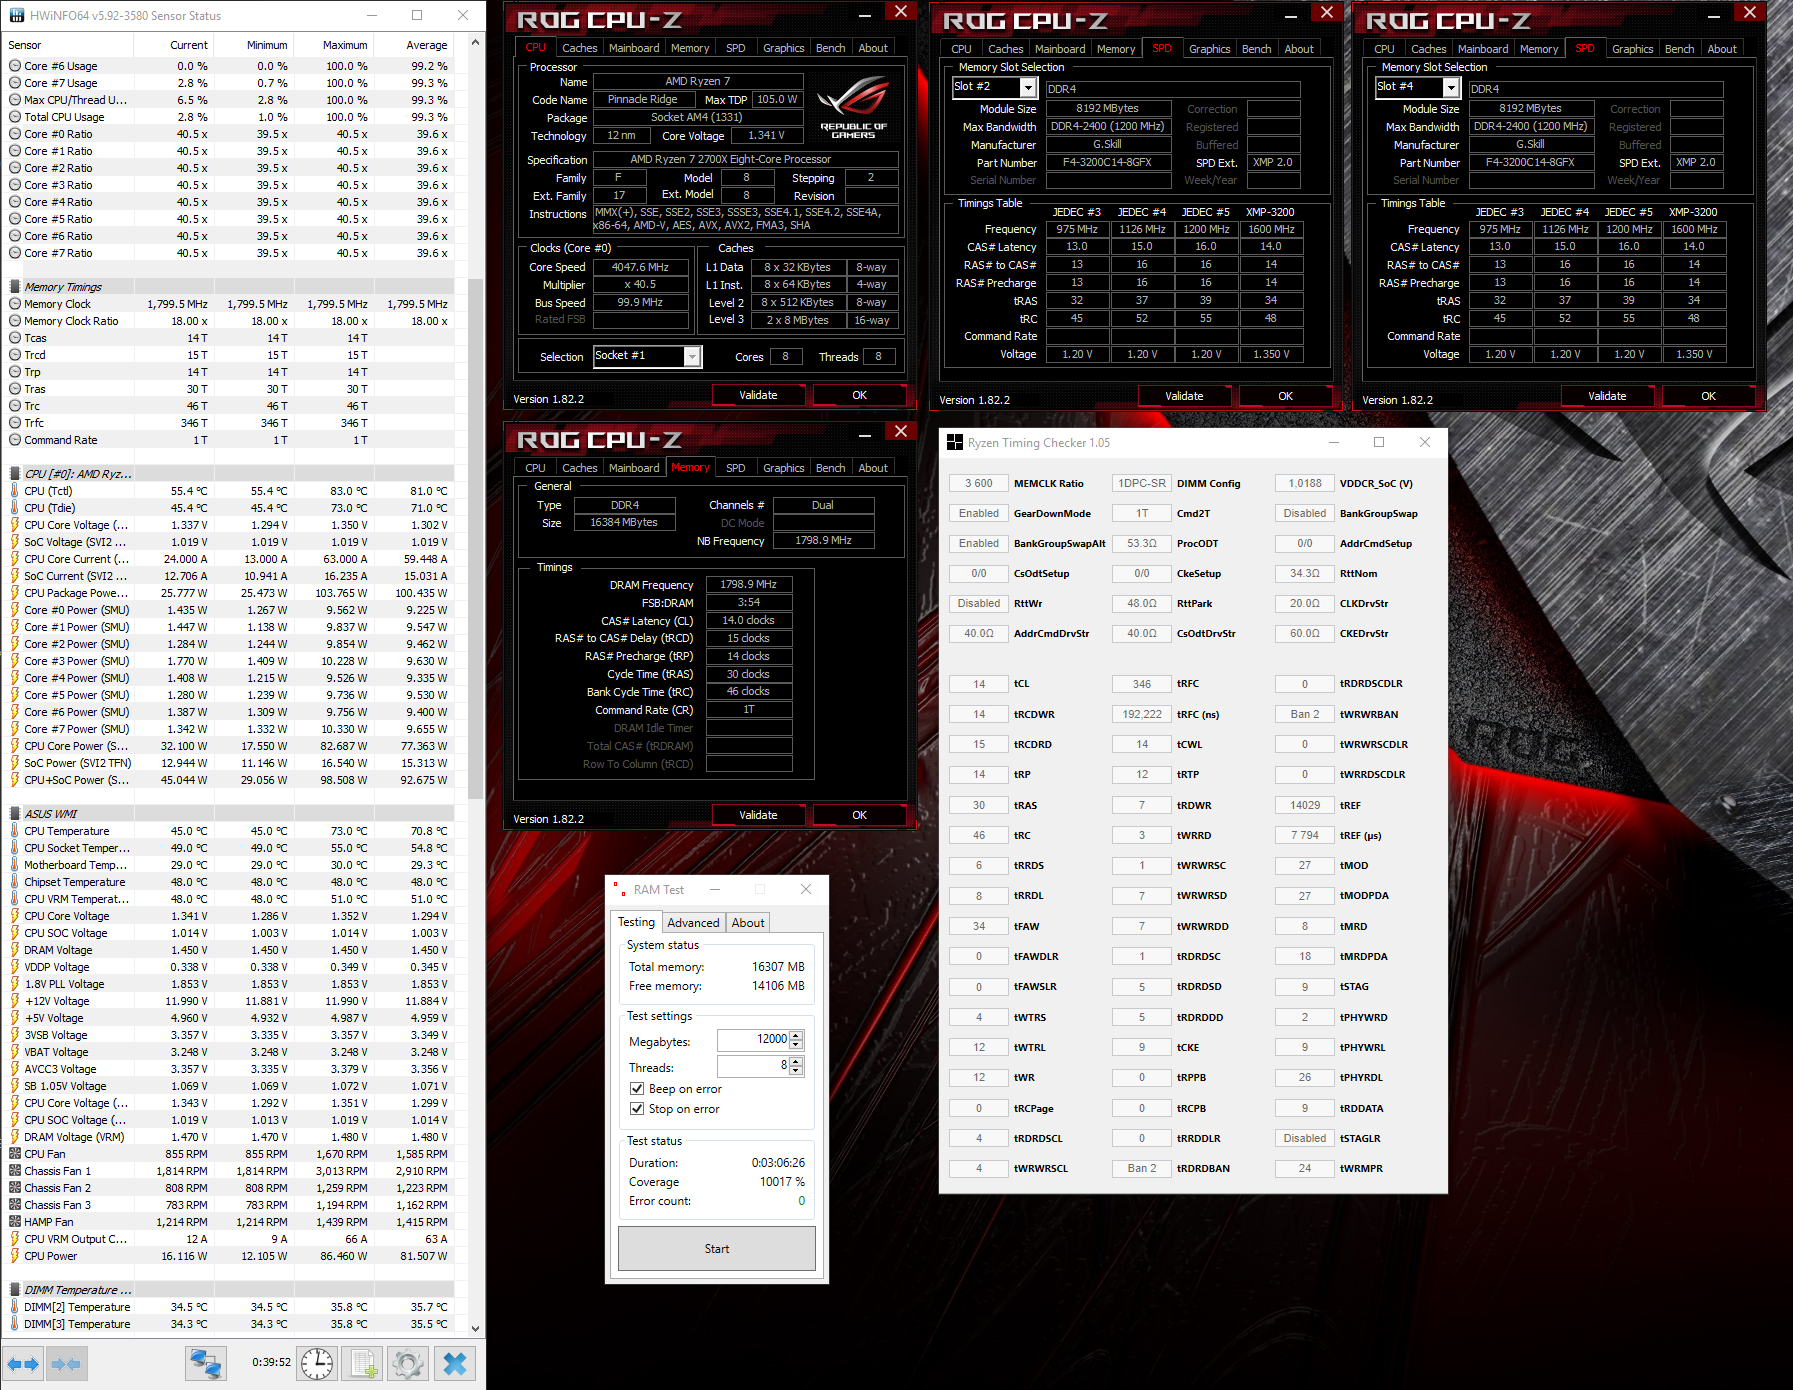1793x1390 pixels.
Task: Decrease Threads with the down stepper arrow
Action: click(796, 1071)
